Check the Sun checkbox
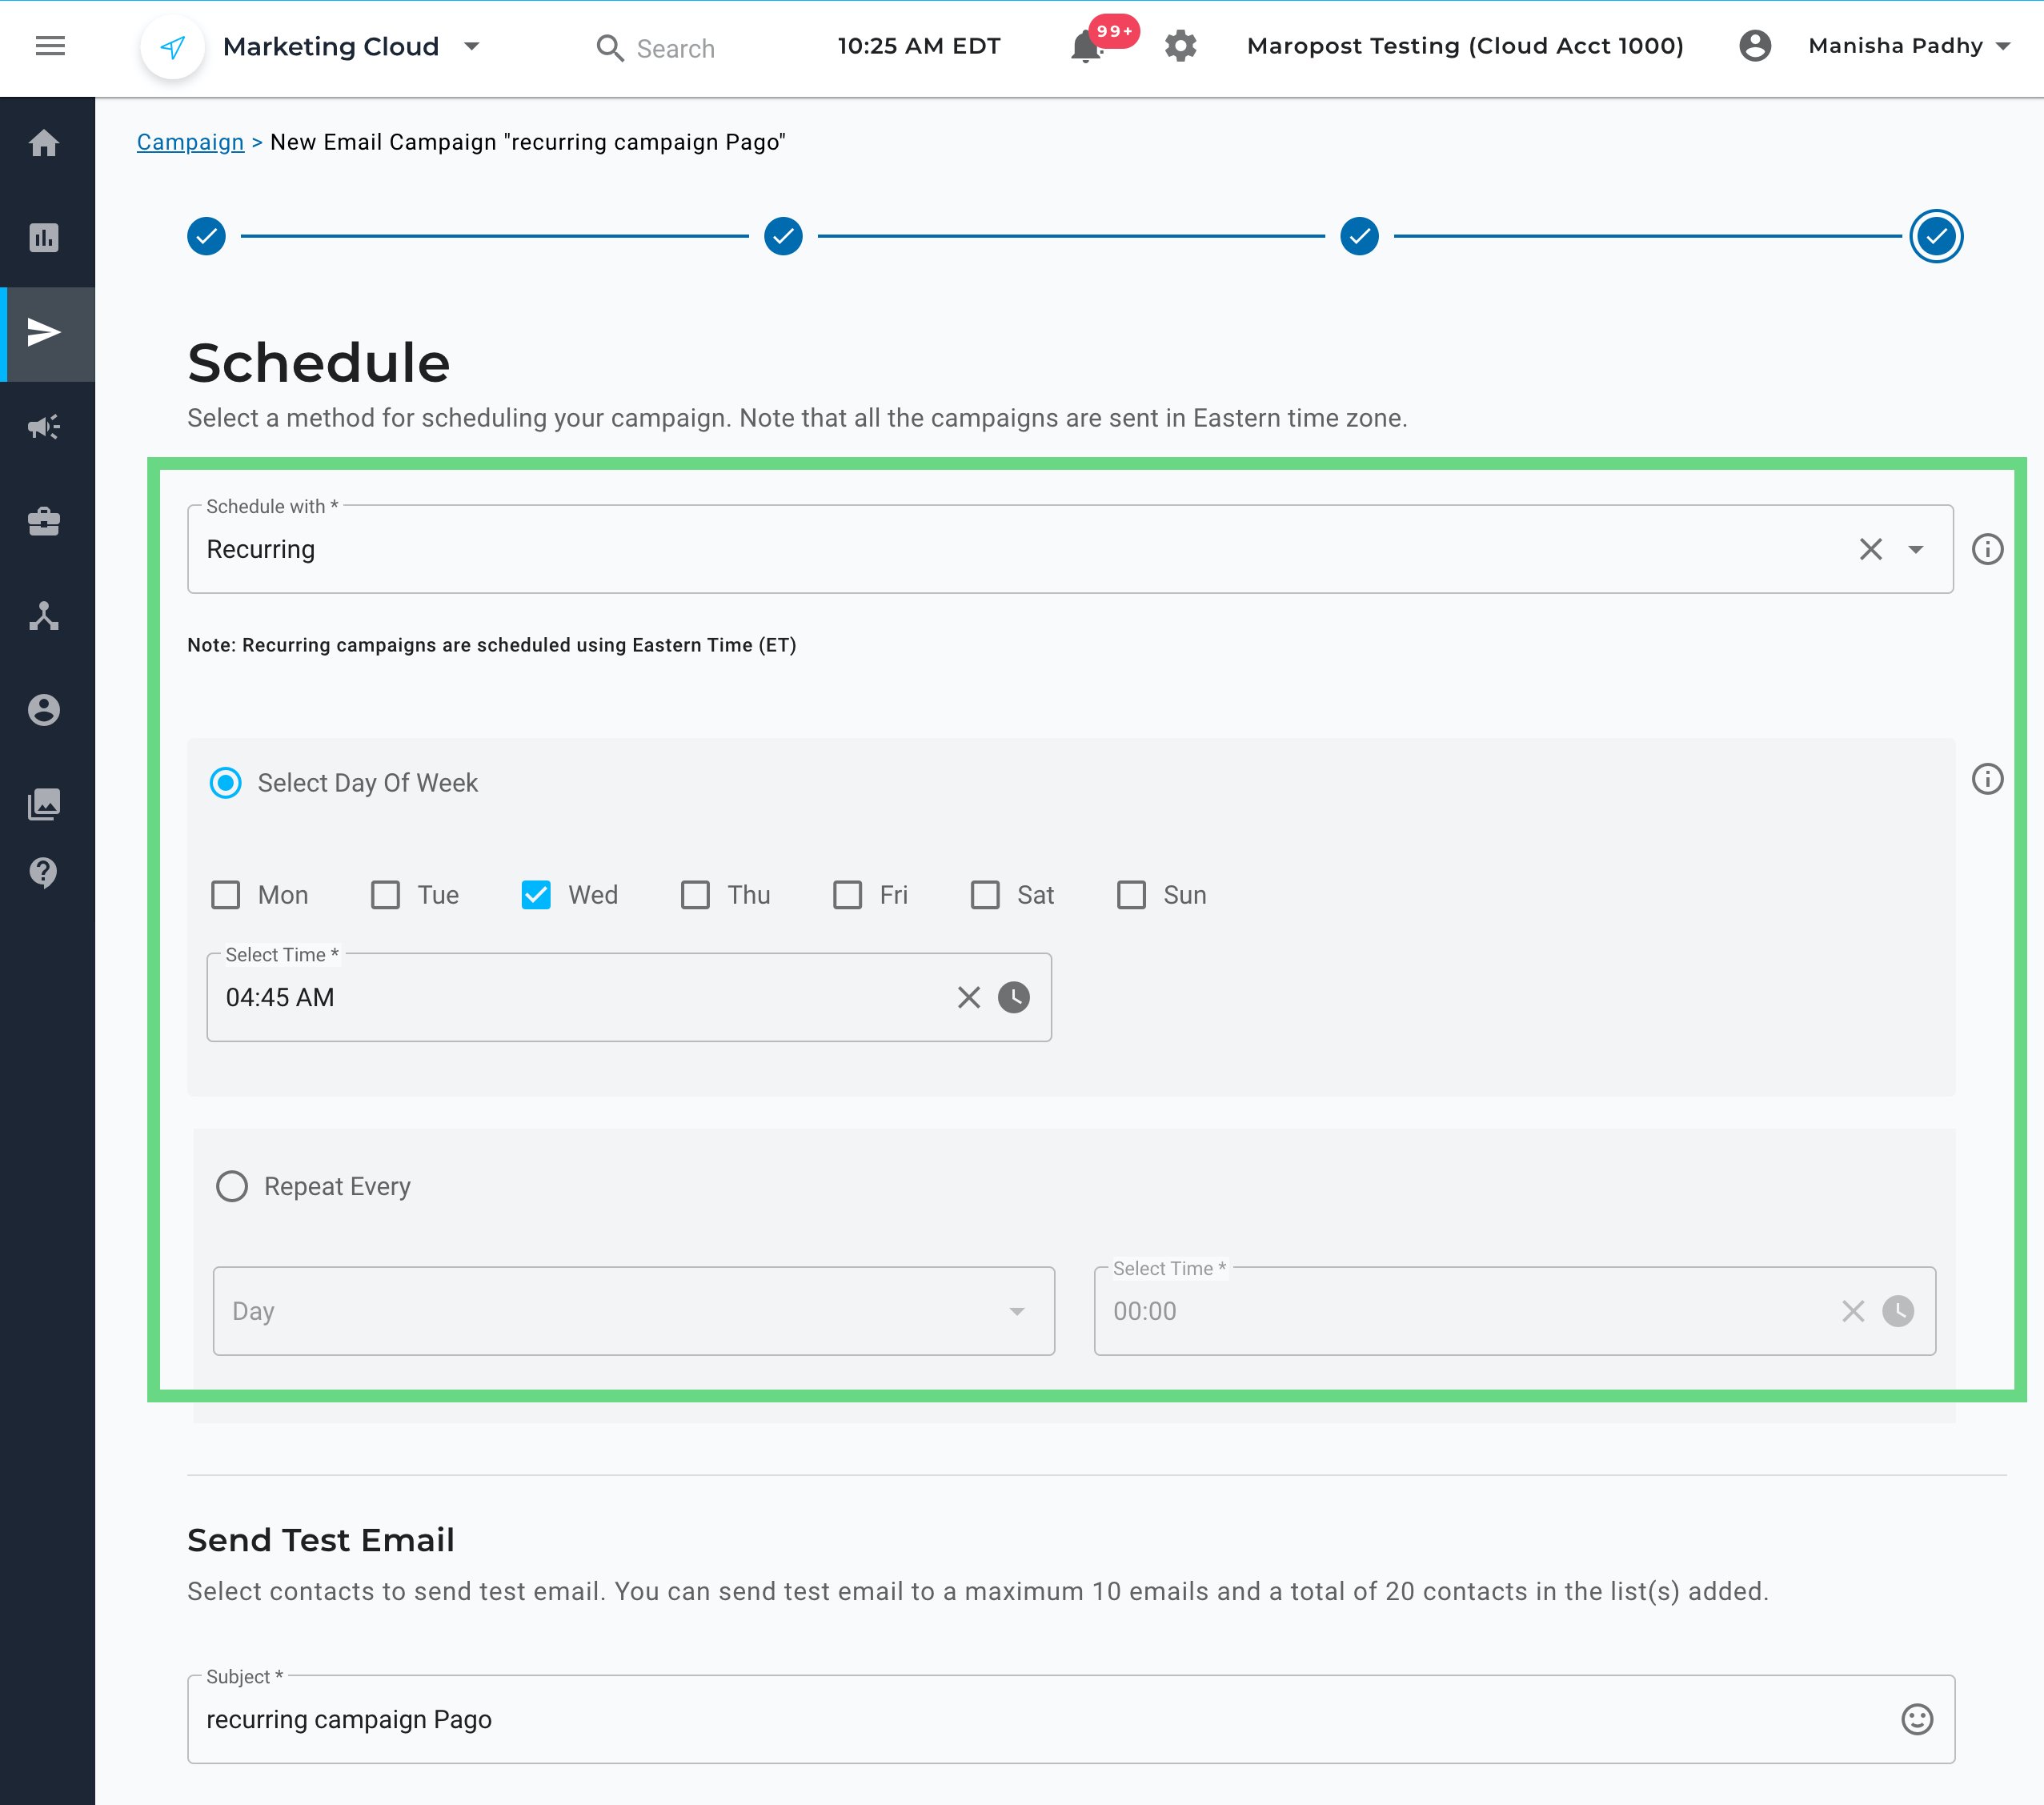Screen dimensions: 2044x1805 pos(1131,895)
